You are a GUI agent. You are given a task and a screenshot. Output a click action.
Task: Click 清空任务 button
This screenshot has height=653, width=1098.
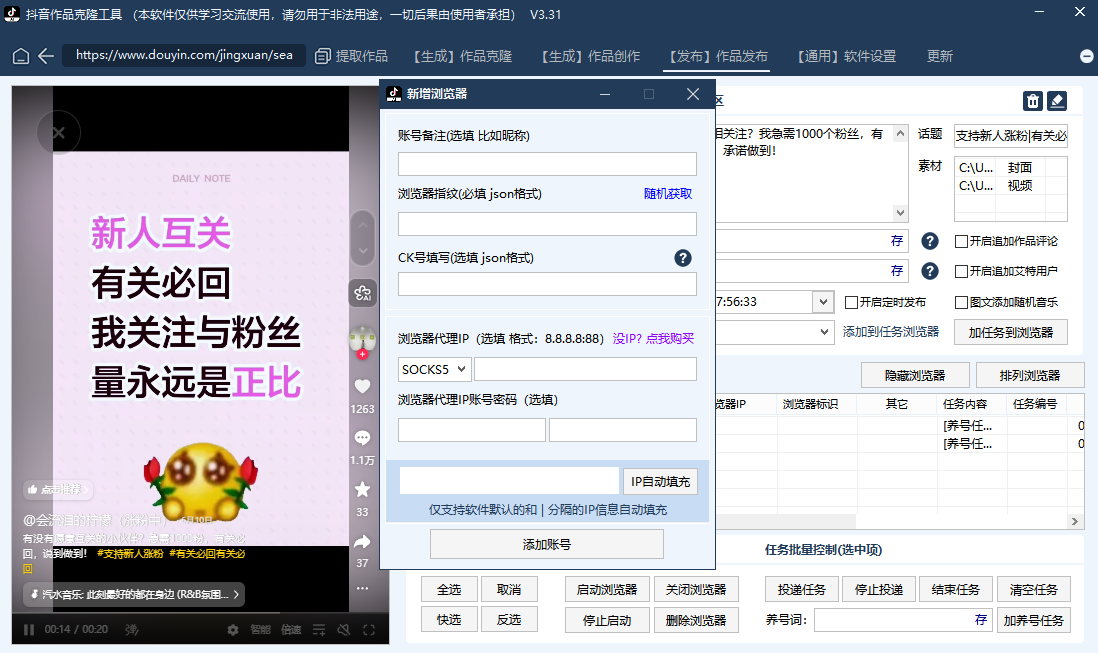point(1034,590)
